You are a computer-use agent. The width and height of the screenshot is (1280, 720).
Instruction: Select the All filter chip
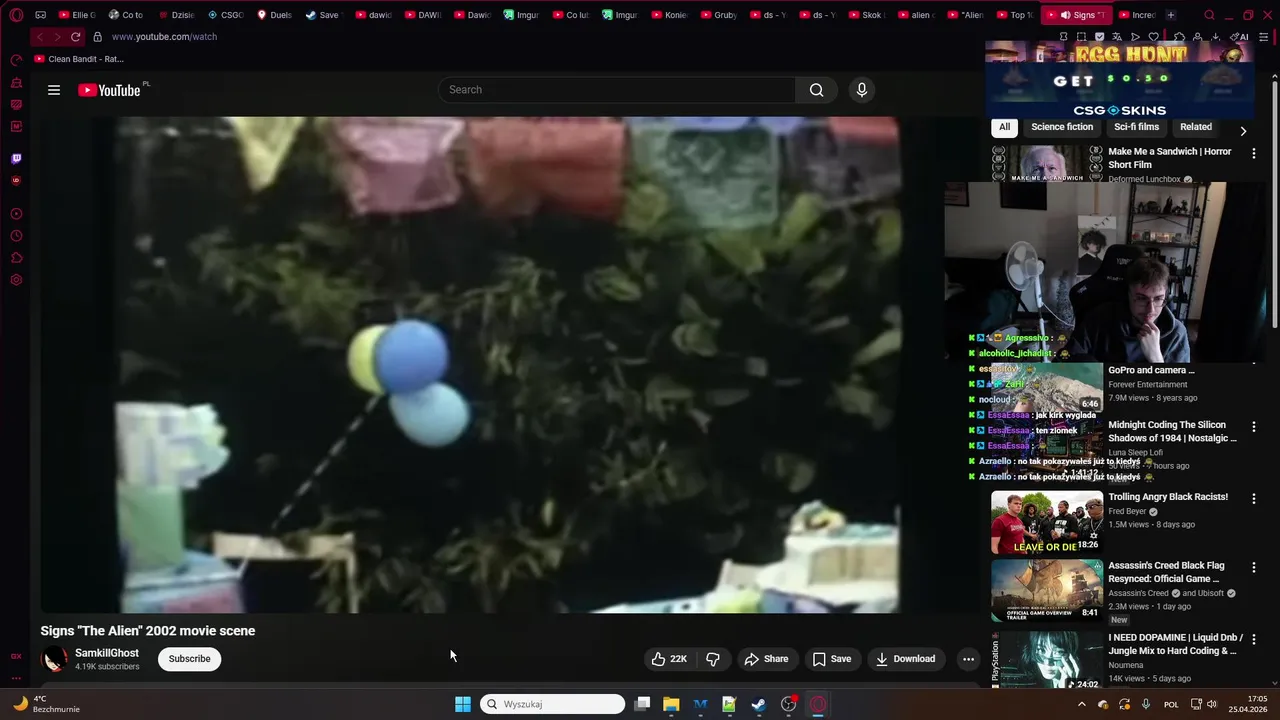(1004, 127)
